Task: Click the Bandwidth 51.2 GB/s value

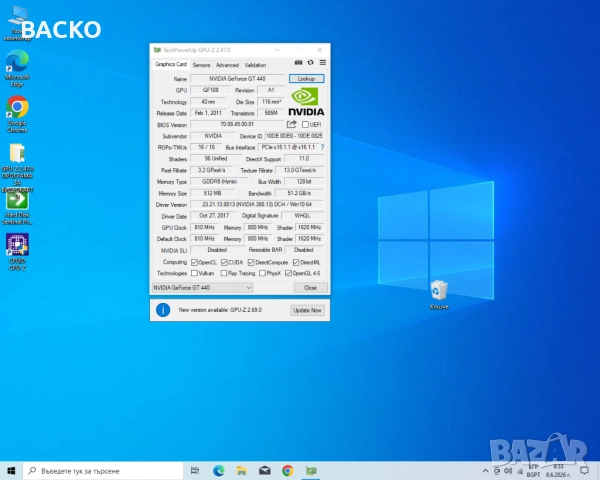Action: click(x=299, y=193)
